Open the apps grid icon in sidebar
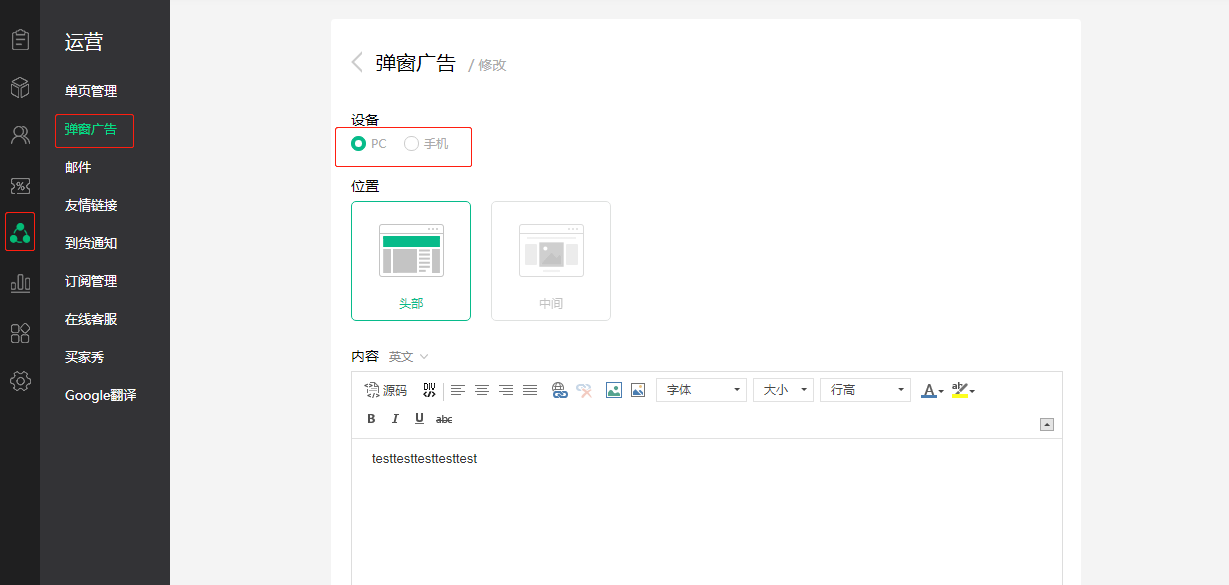The width and height of the screenshot is (1229, 585). point(20,333)
